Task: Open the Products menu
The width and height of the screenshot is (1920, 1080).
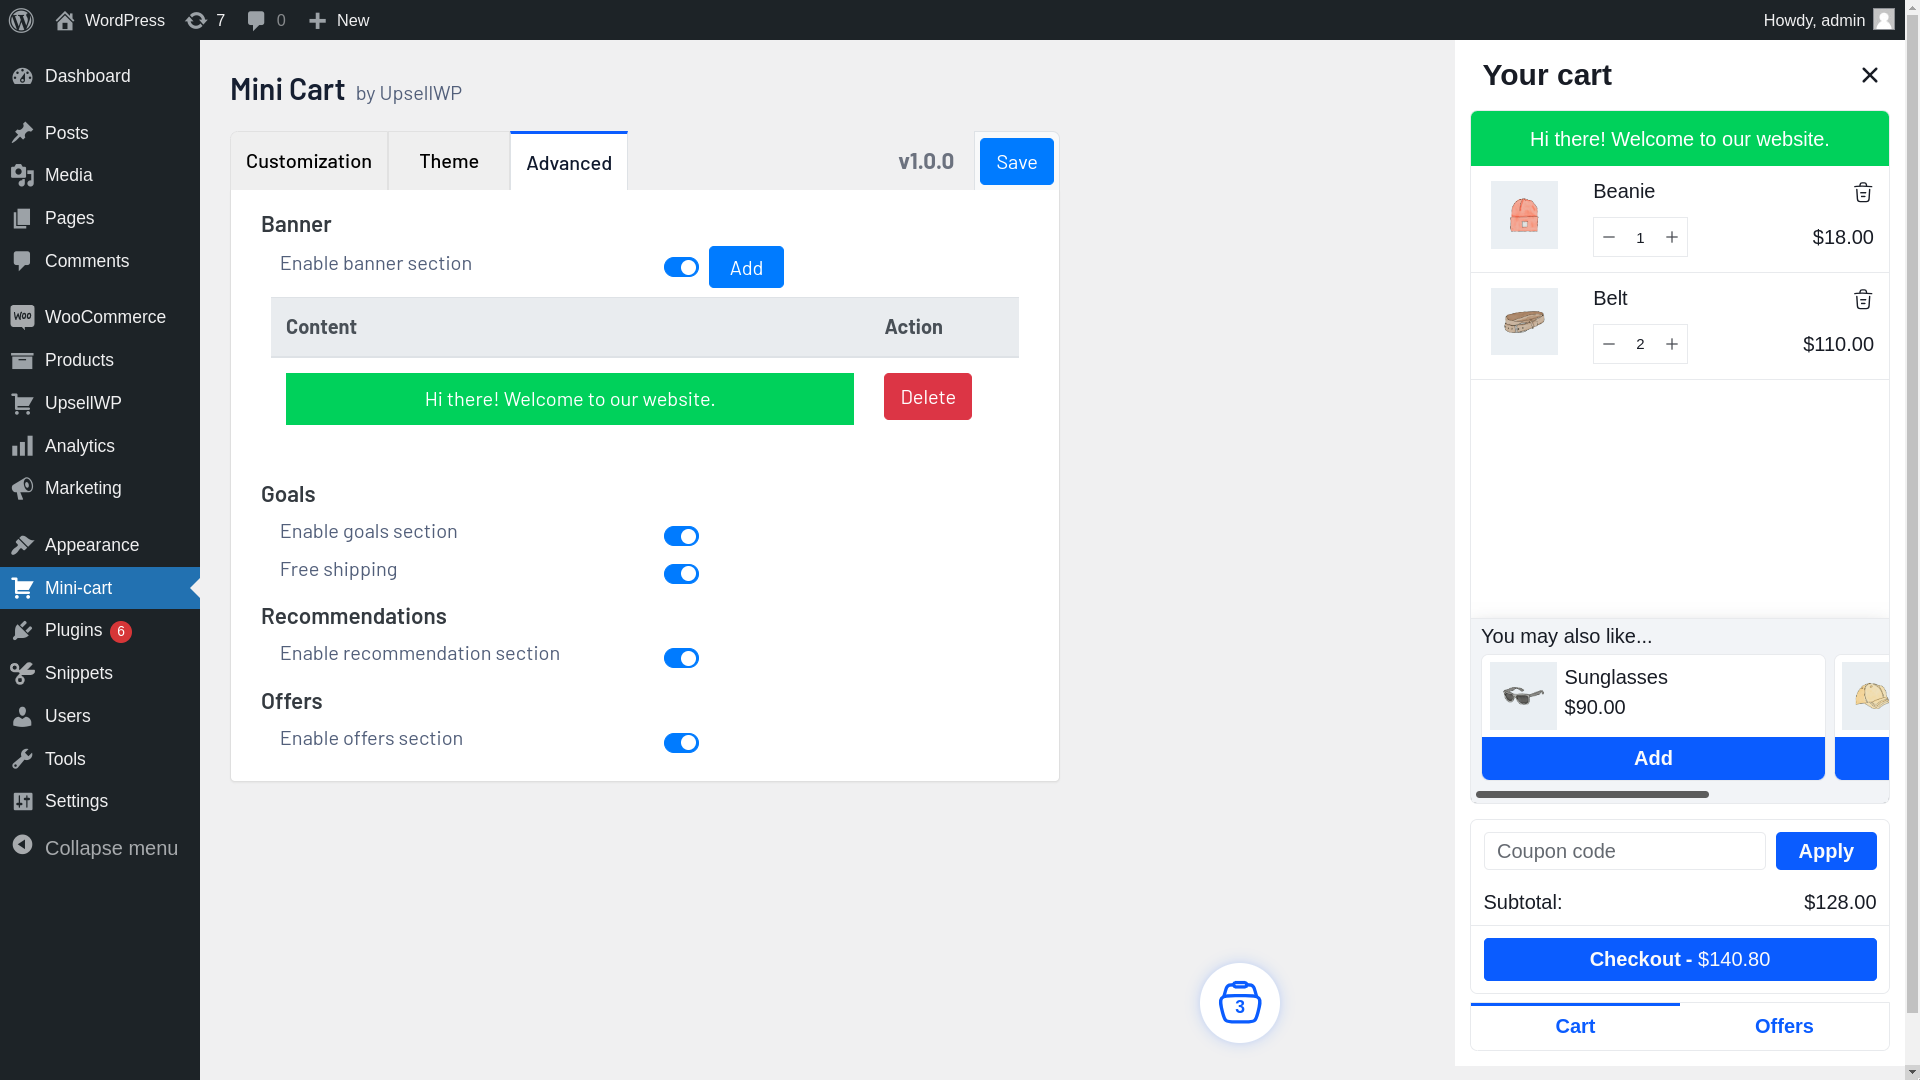Action: (100, 360)
